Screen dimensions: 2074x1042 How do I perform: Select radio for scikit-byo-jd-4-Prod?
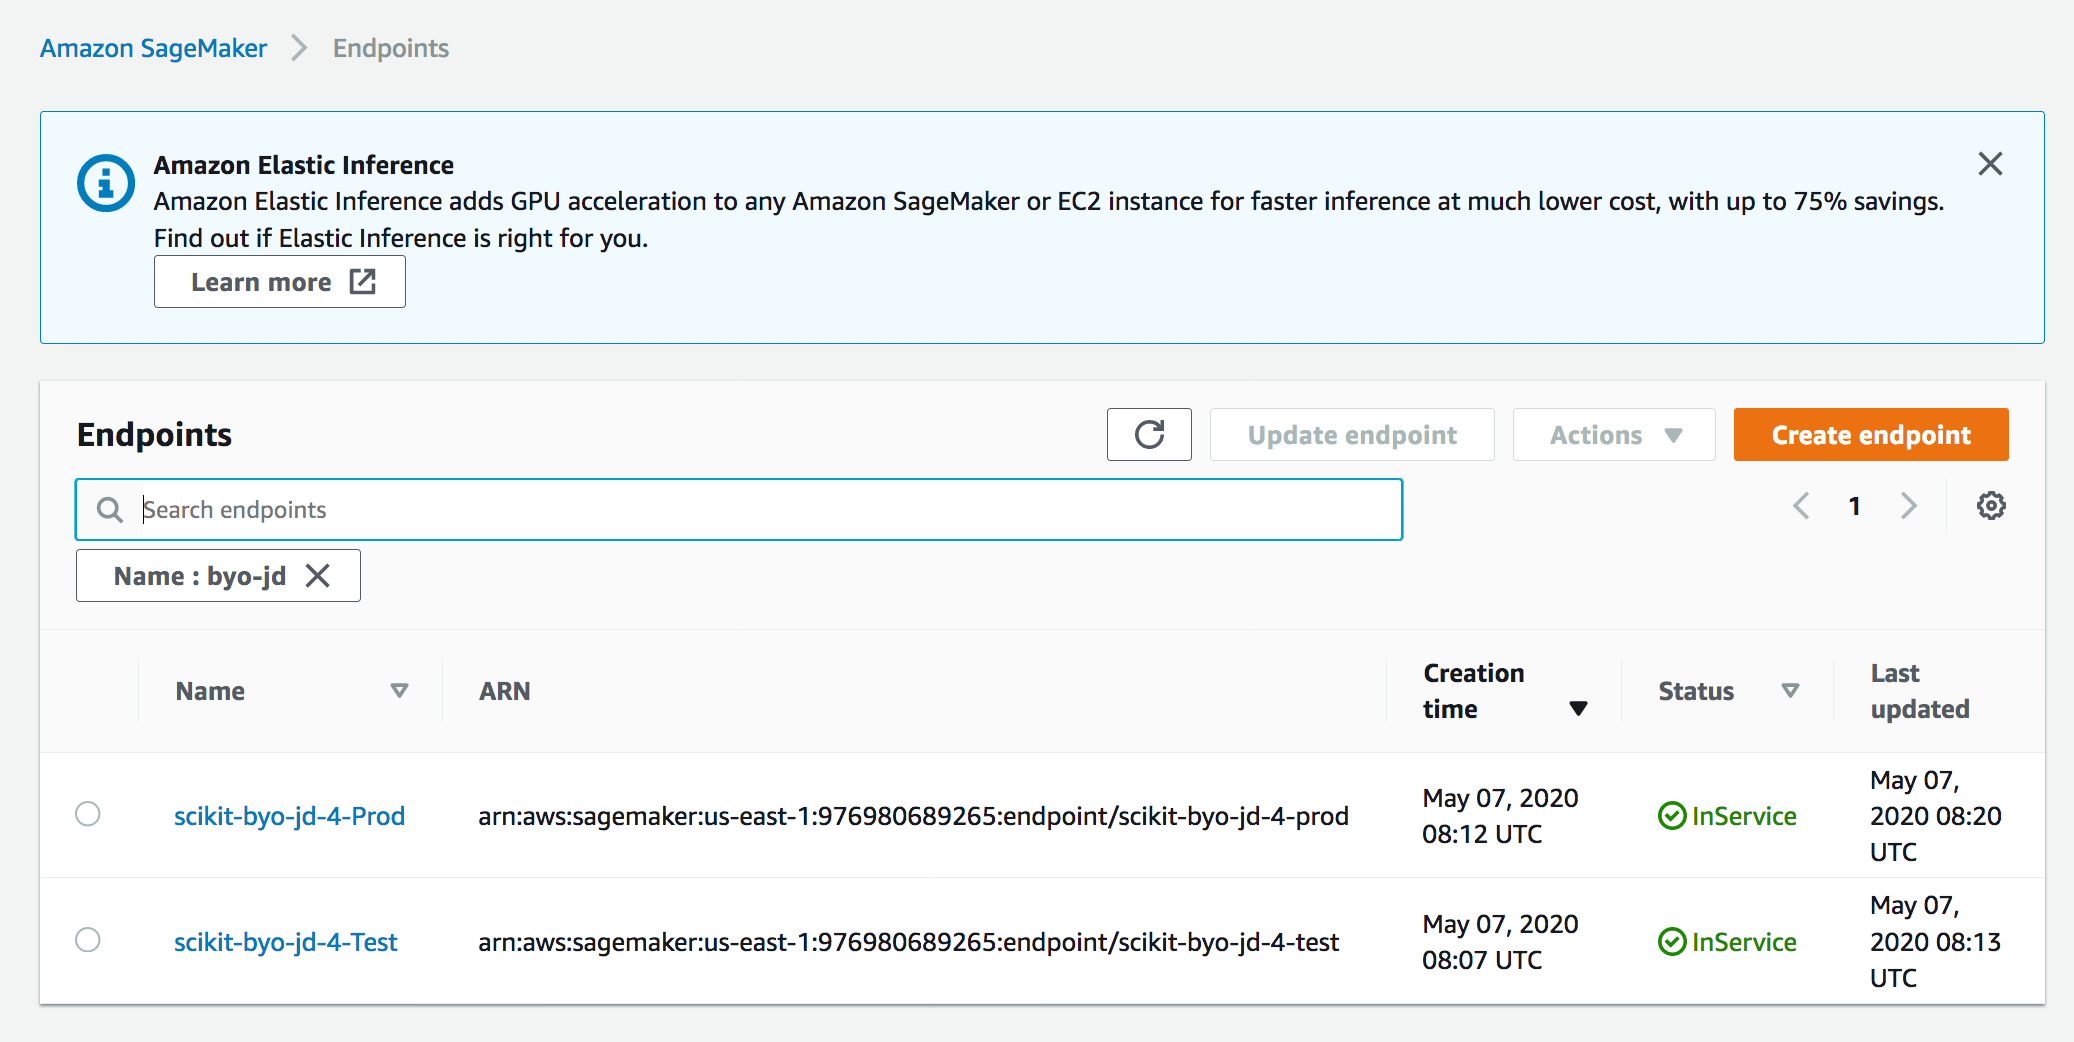(x=88, y=814)
